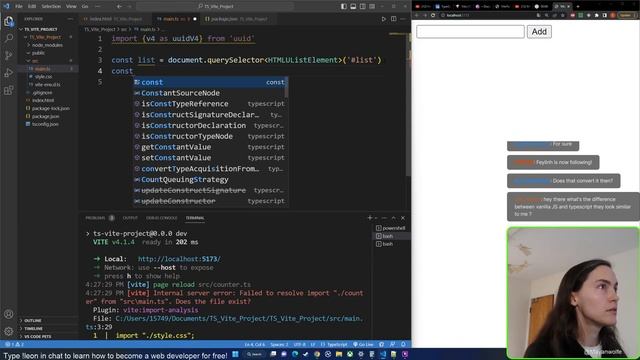Toggle secondary side bar layout icon
The image size is (640, 360).
[x=362, y=7]
